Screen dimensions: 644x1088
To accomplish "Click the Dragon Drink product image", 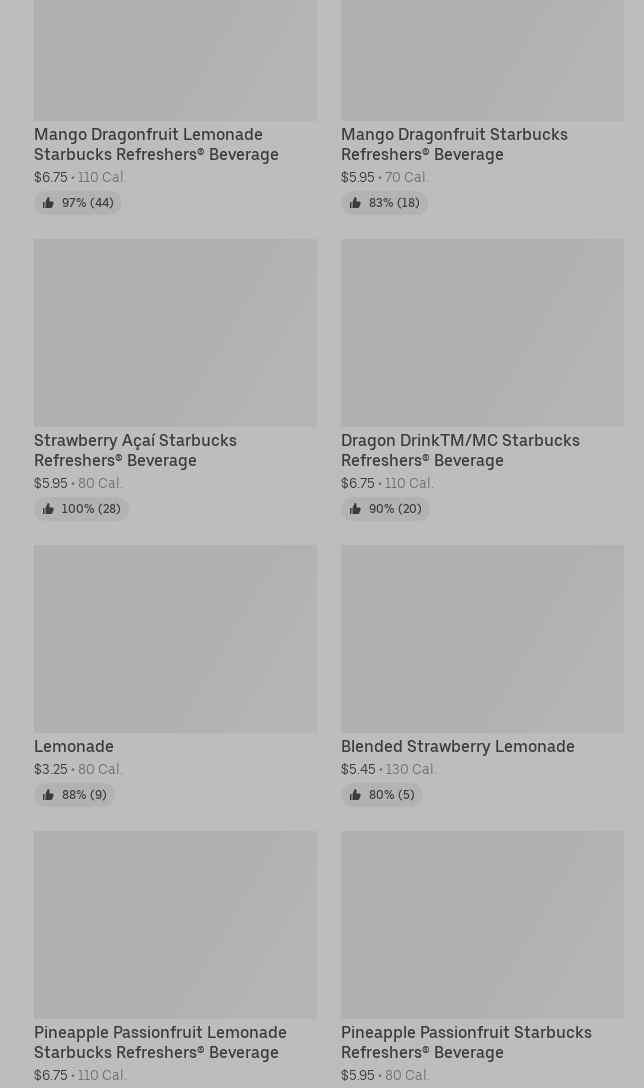I will point(482,332).
